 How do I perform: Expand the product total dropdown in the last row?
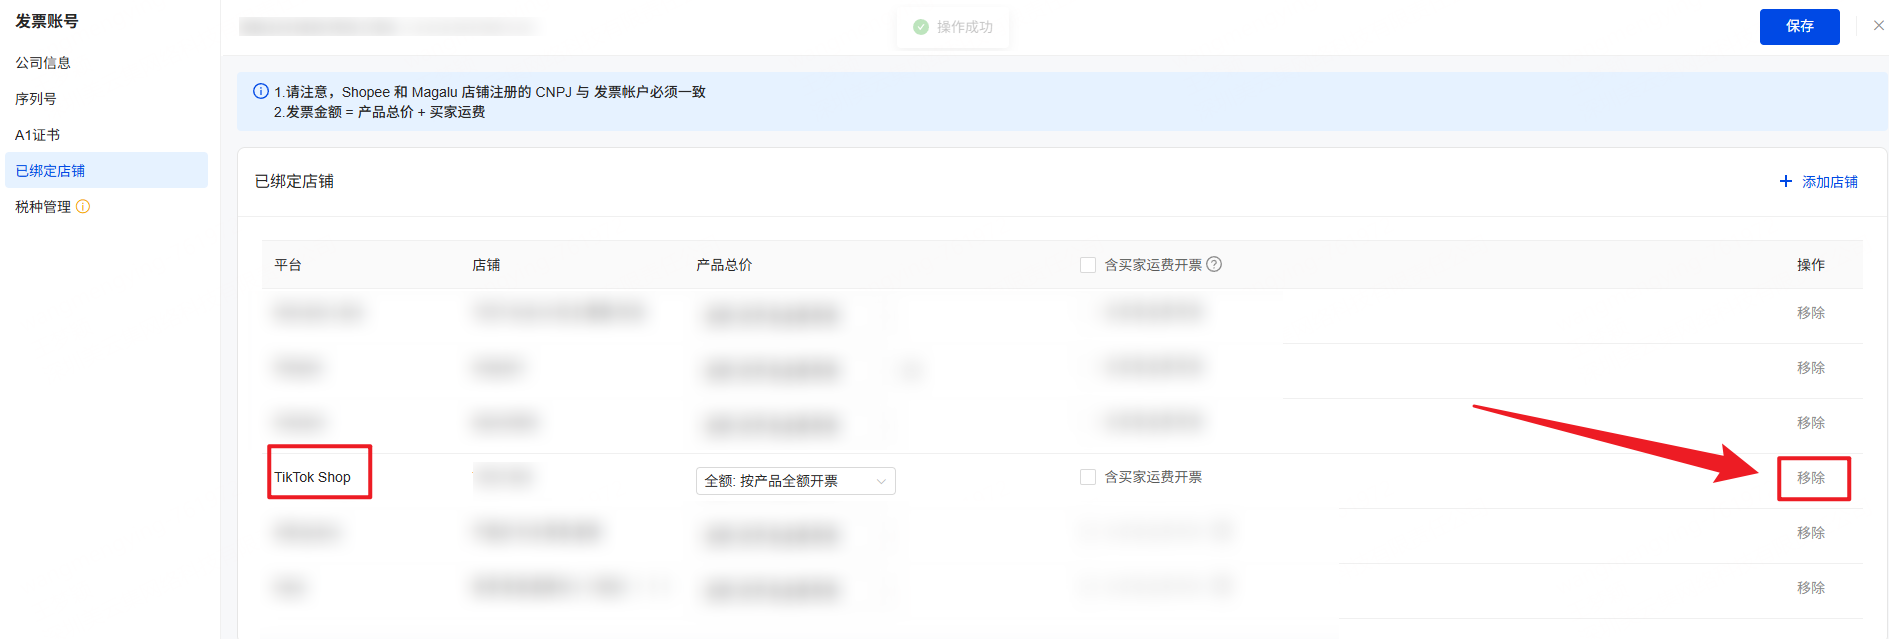coord(795,591)
